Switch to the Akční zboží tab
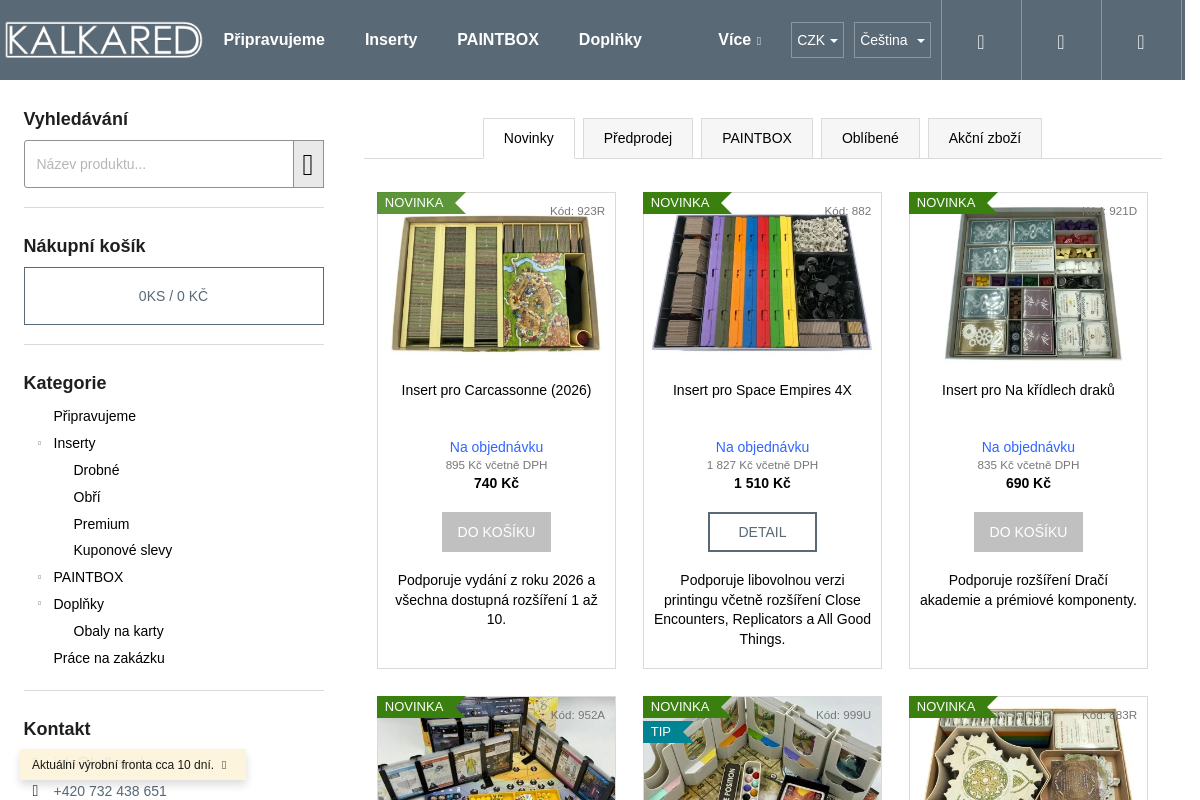 click(985, 138)
